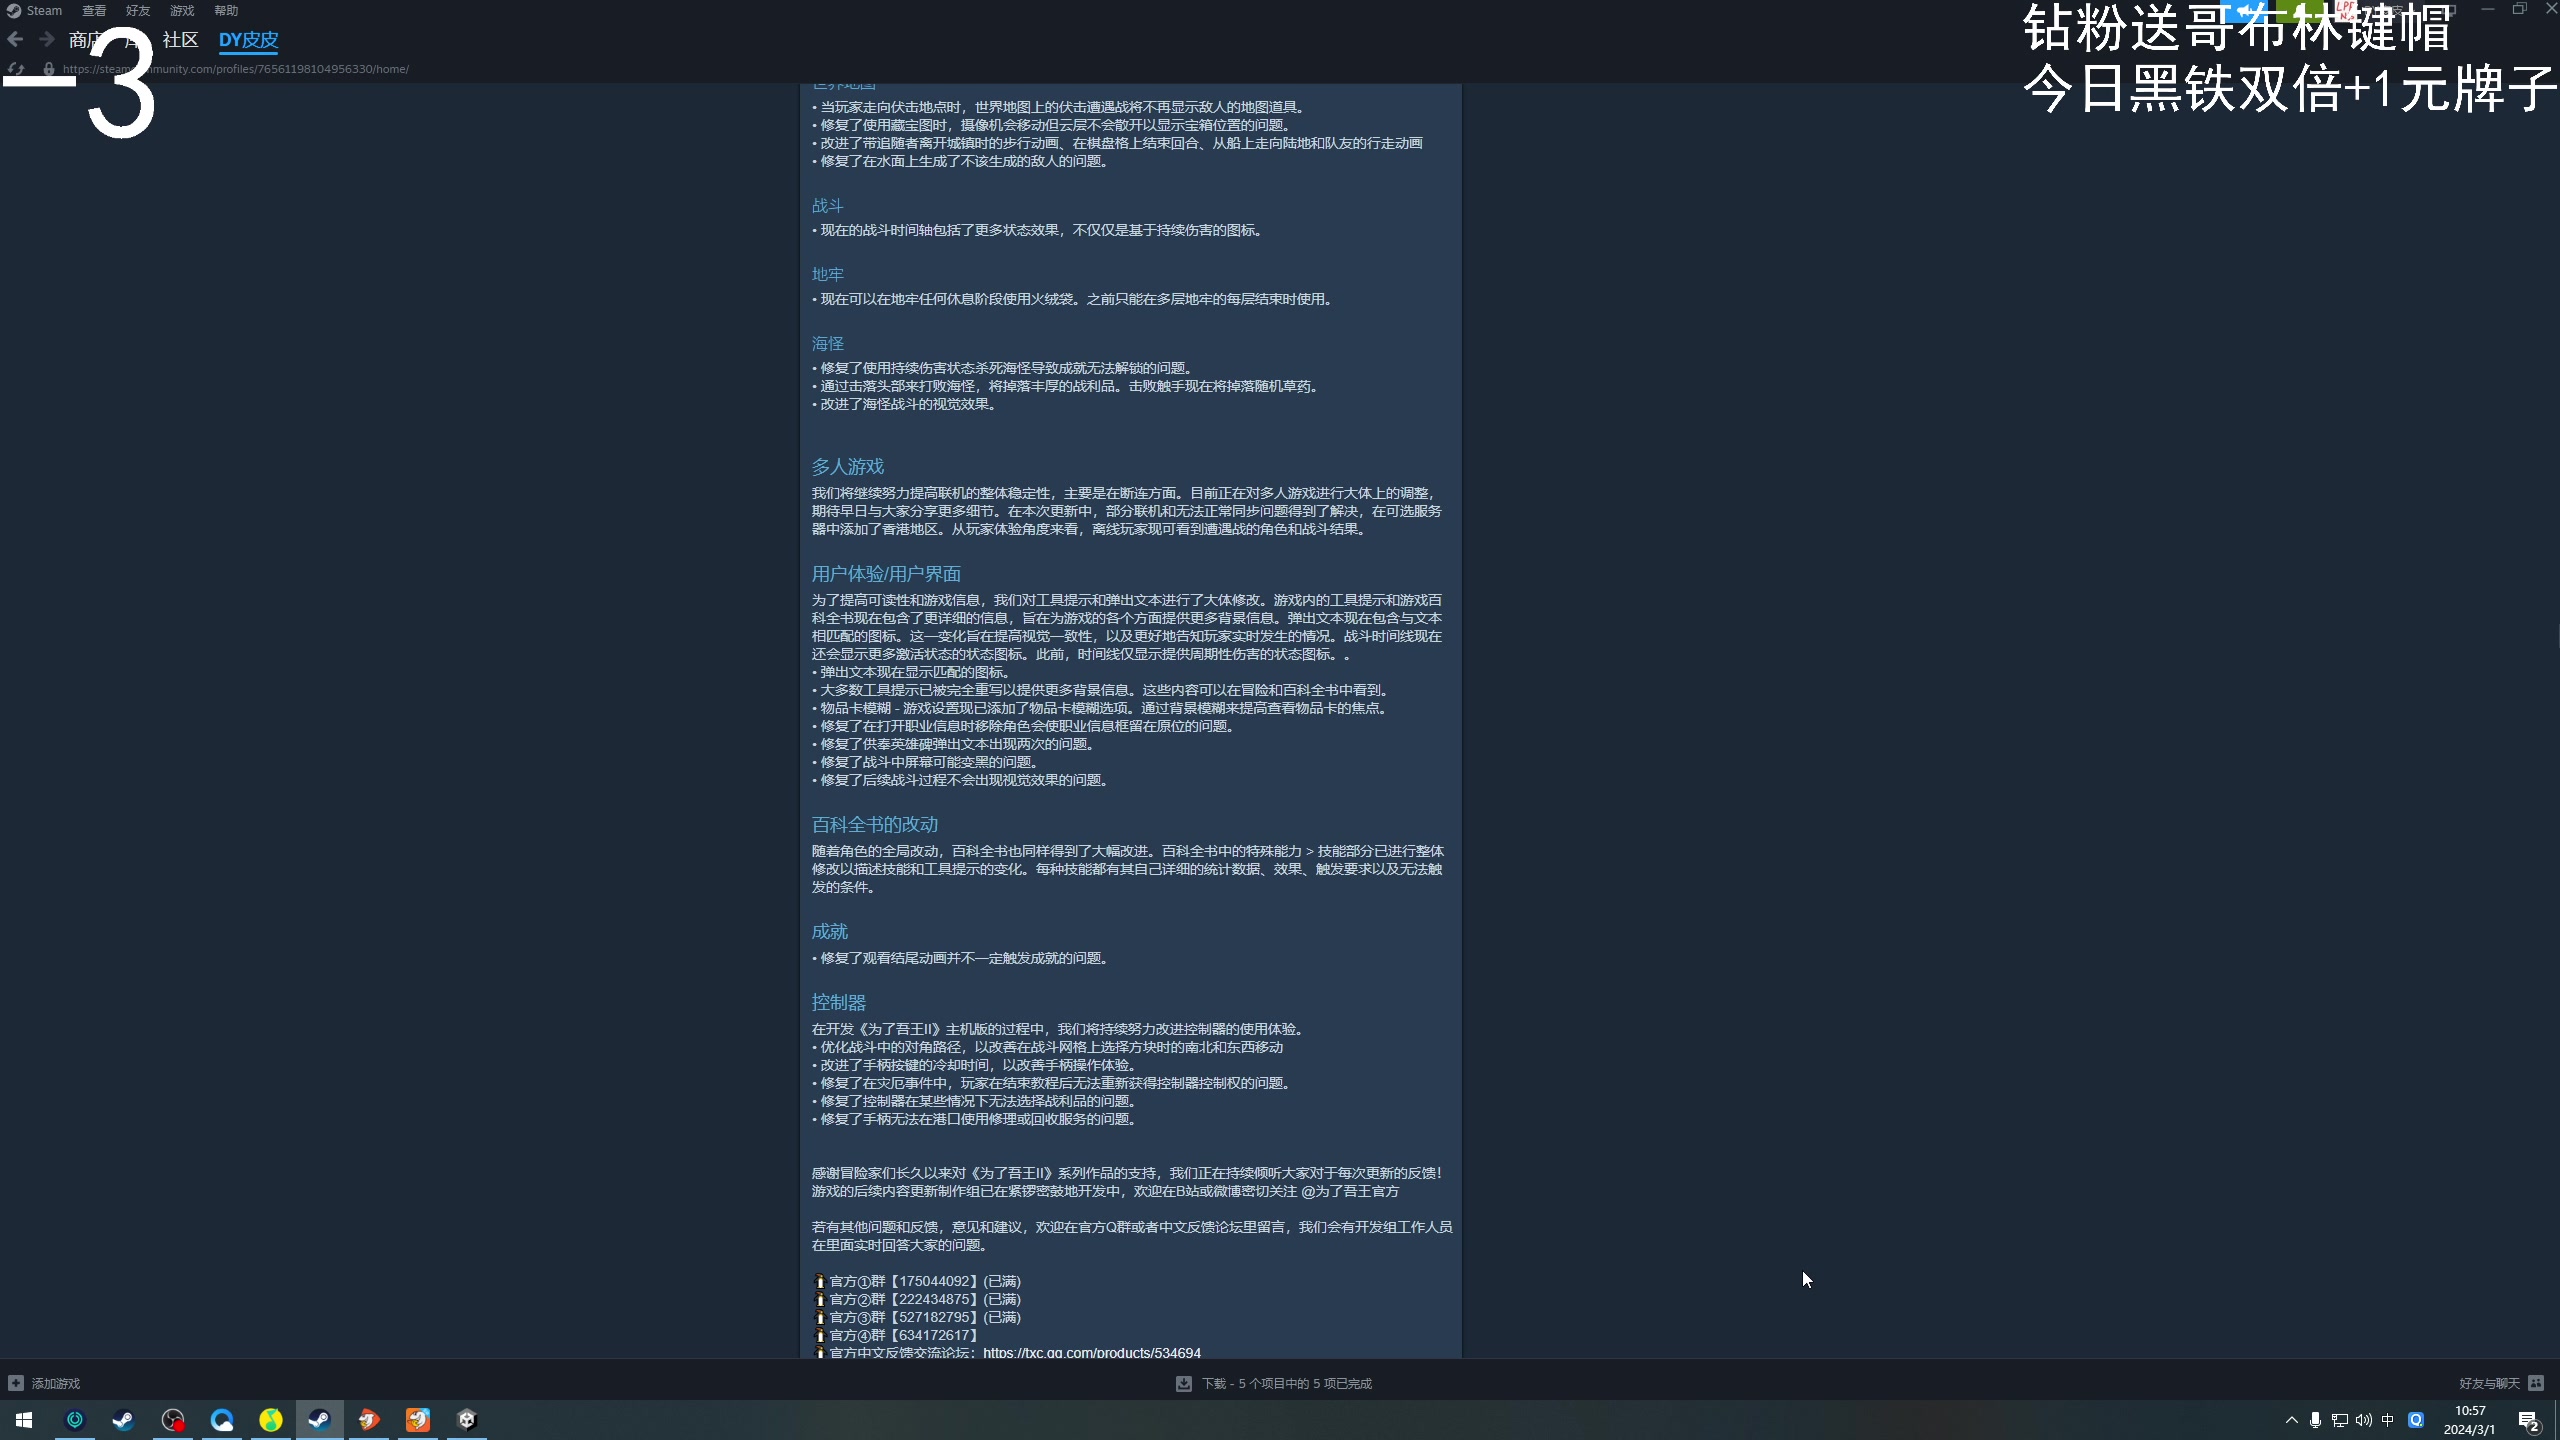Open the txc.qq.com feedback forum link
This screenshot has width=2560, height=1440.
click(1091, 1352)
